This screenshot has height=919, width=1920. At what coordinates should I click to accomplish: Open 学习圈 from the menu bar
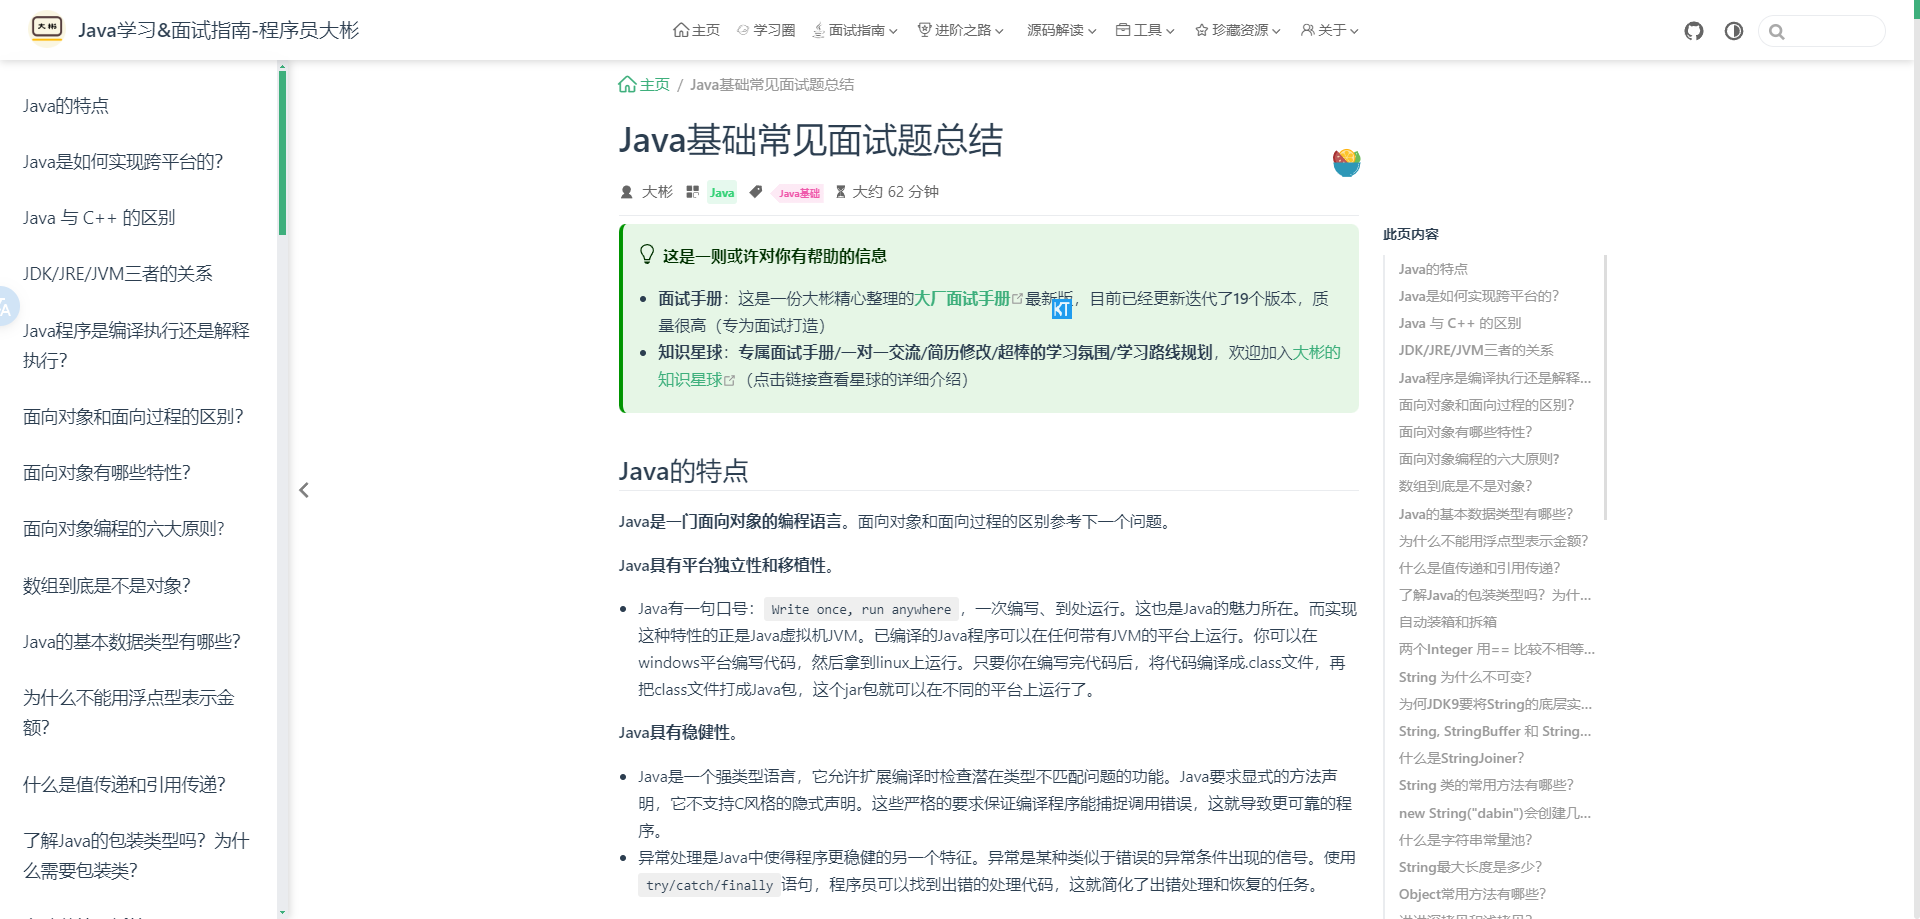[x=766, y=30]
